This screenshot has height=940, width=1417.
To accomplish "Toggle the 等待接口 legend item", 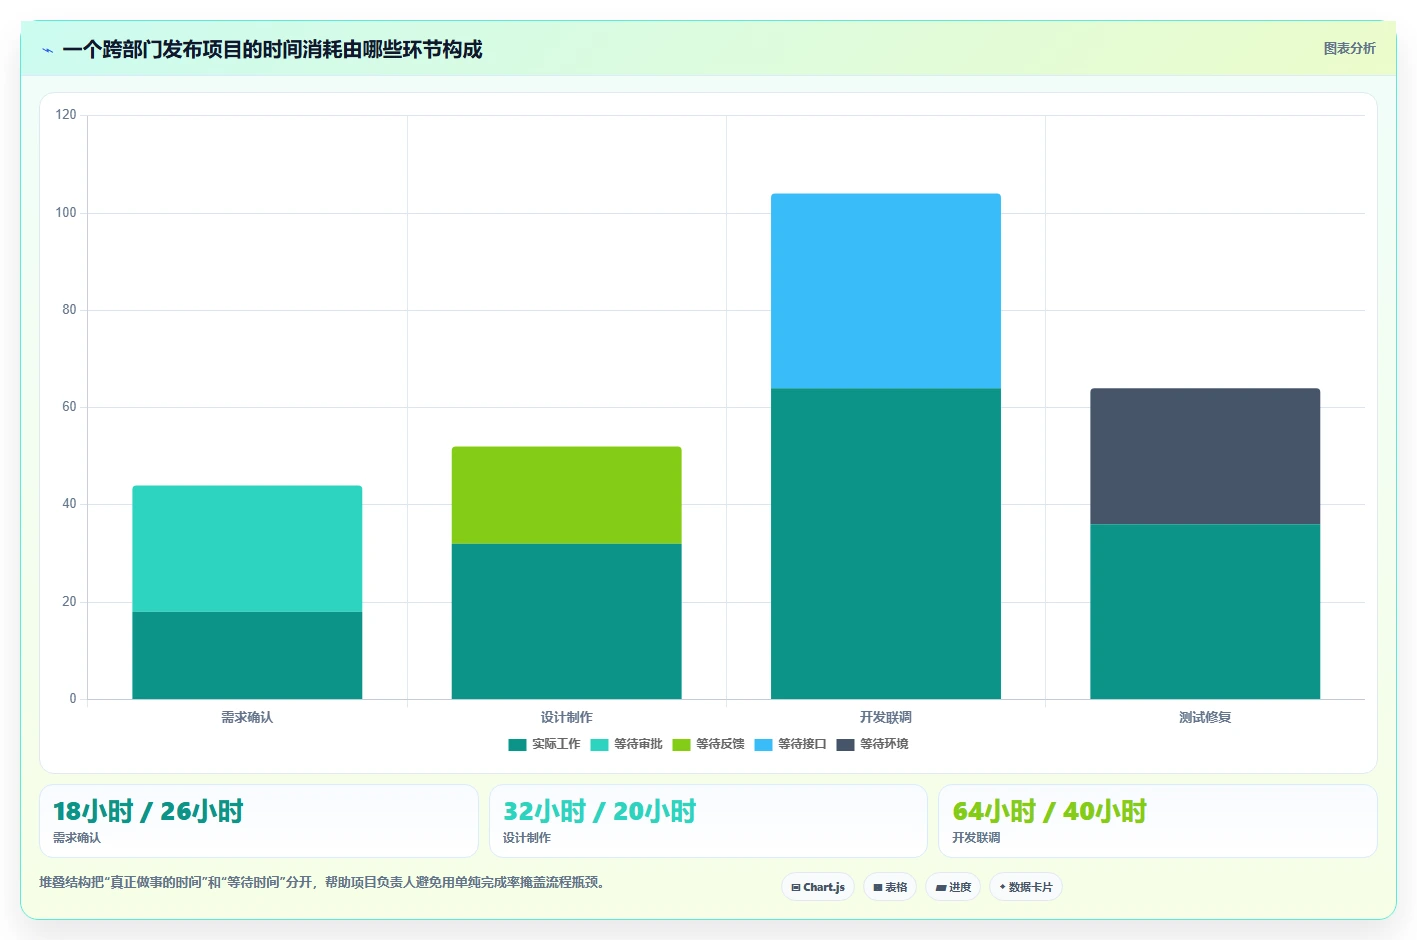I will [x=790, y=744].
